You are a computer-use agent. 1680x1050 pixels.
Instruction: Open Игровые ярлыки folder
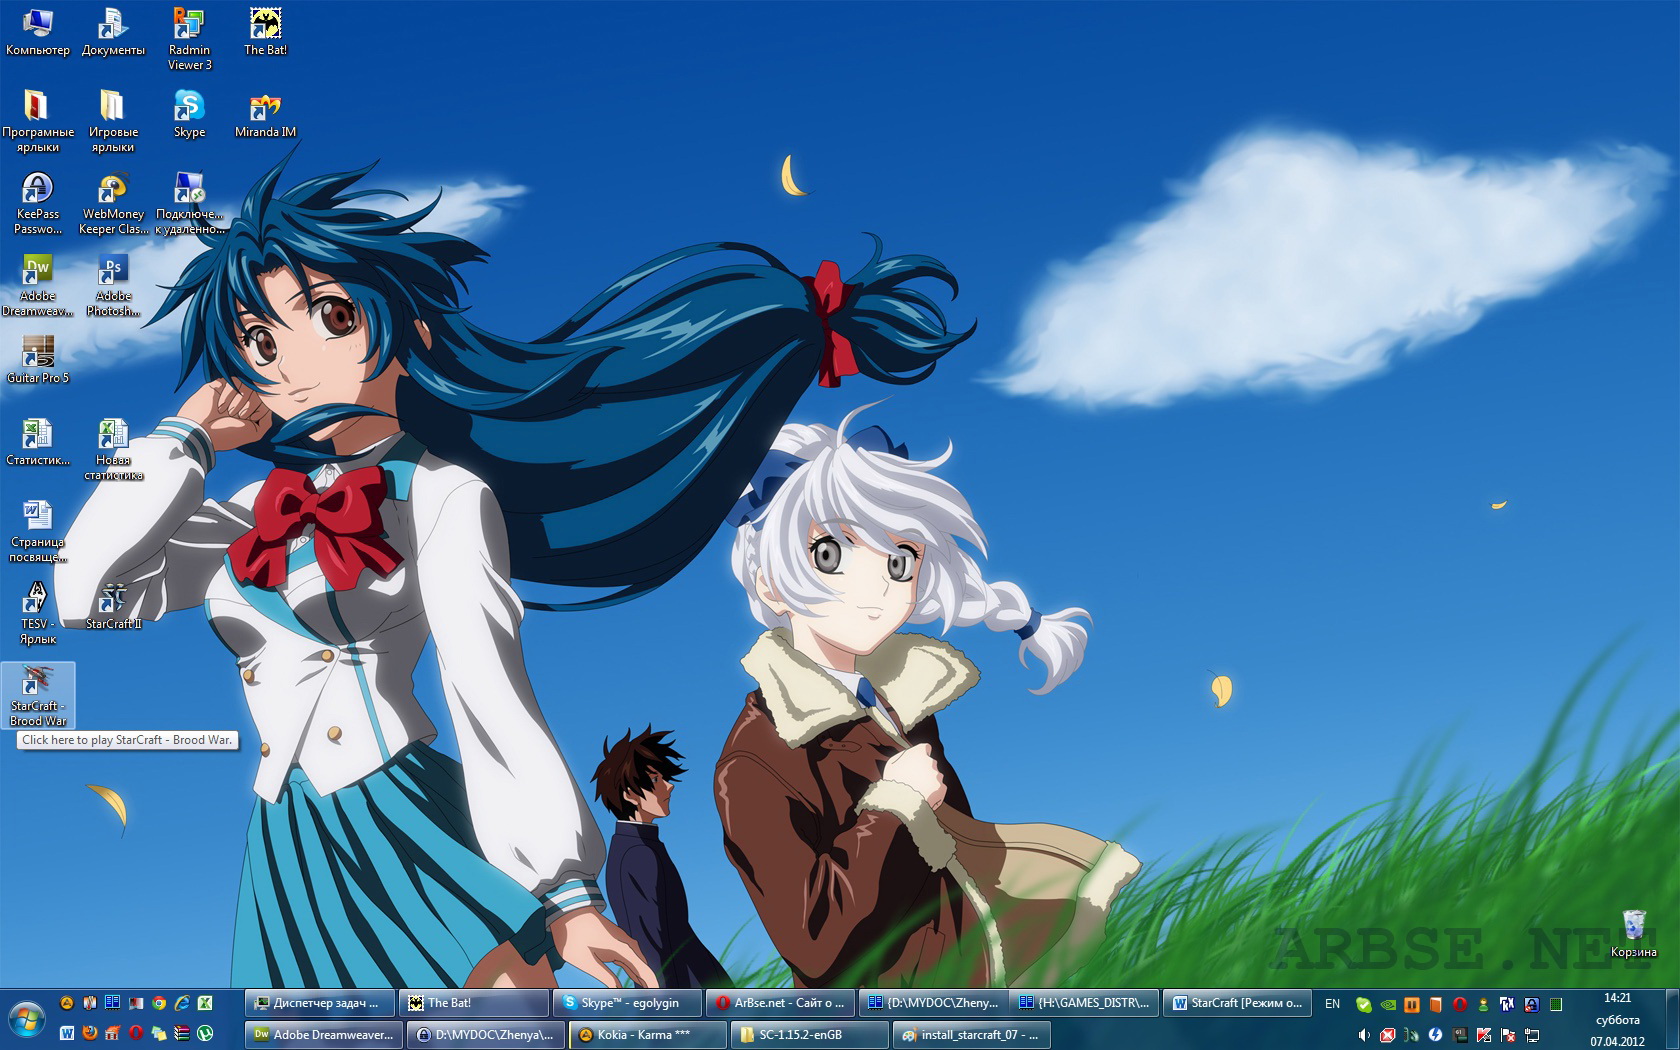pos(113,120)
